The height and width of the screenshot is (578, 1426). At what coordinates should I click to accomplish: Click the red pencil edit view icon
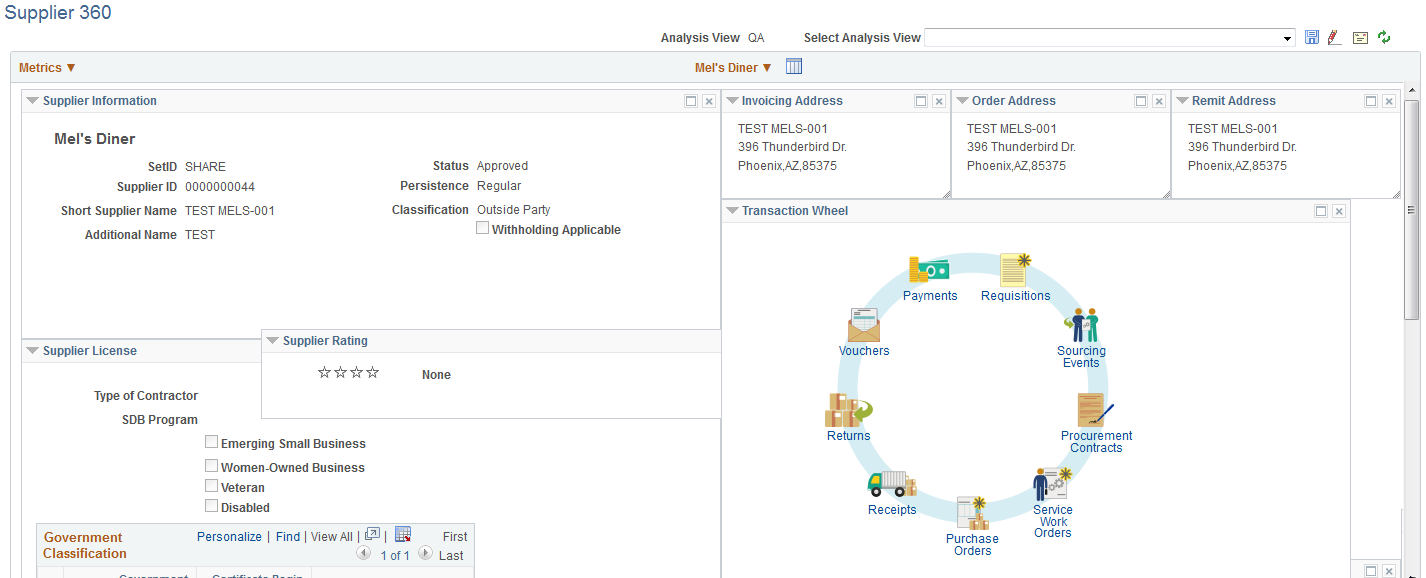[1333, 37]
